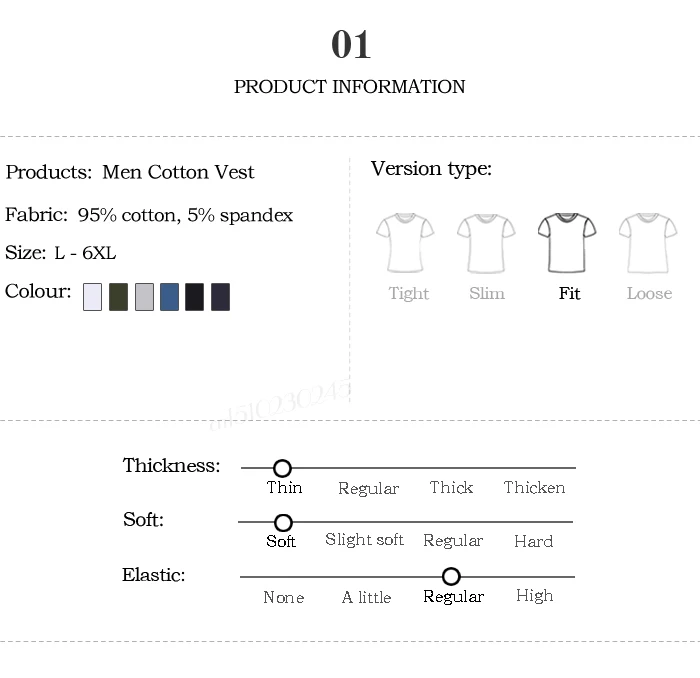This screenshot has height=678, width=700.
Task: Click the highlighted Fit t-shirt icon
Action: (x=567, y=243)
